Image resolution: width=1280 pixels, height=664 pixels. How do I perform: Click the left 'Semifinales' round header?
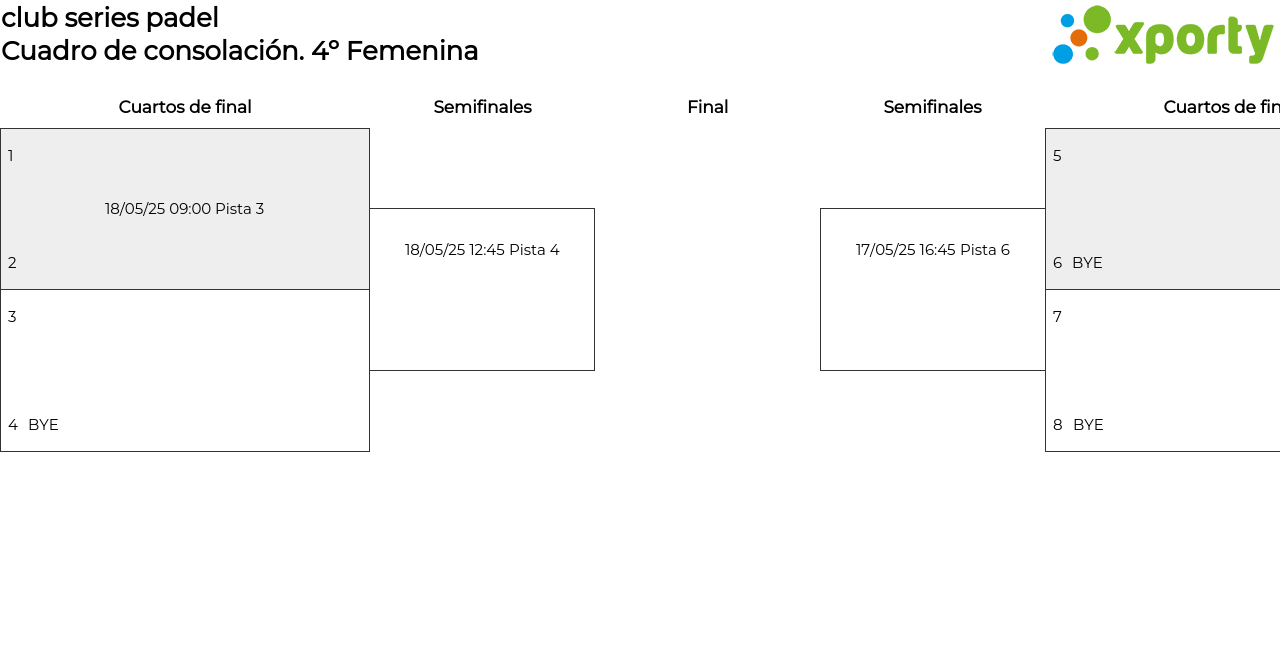click(482, 107)
